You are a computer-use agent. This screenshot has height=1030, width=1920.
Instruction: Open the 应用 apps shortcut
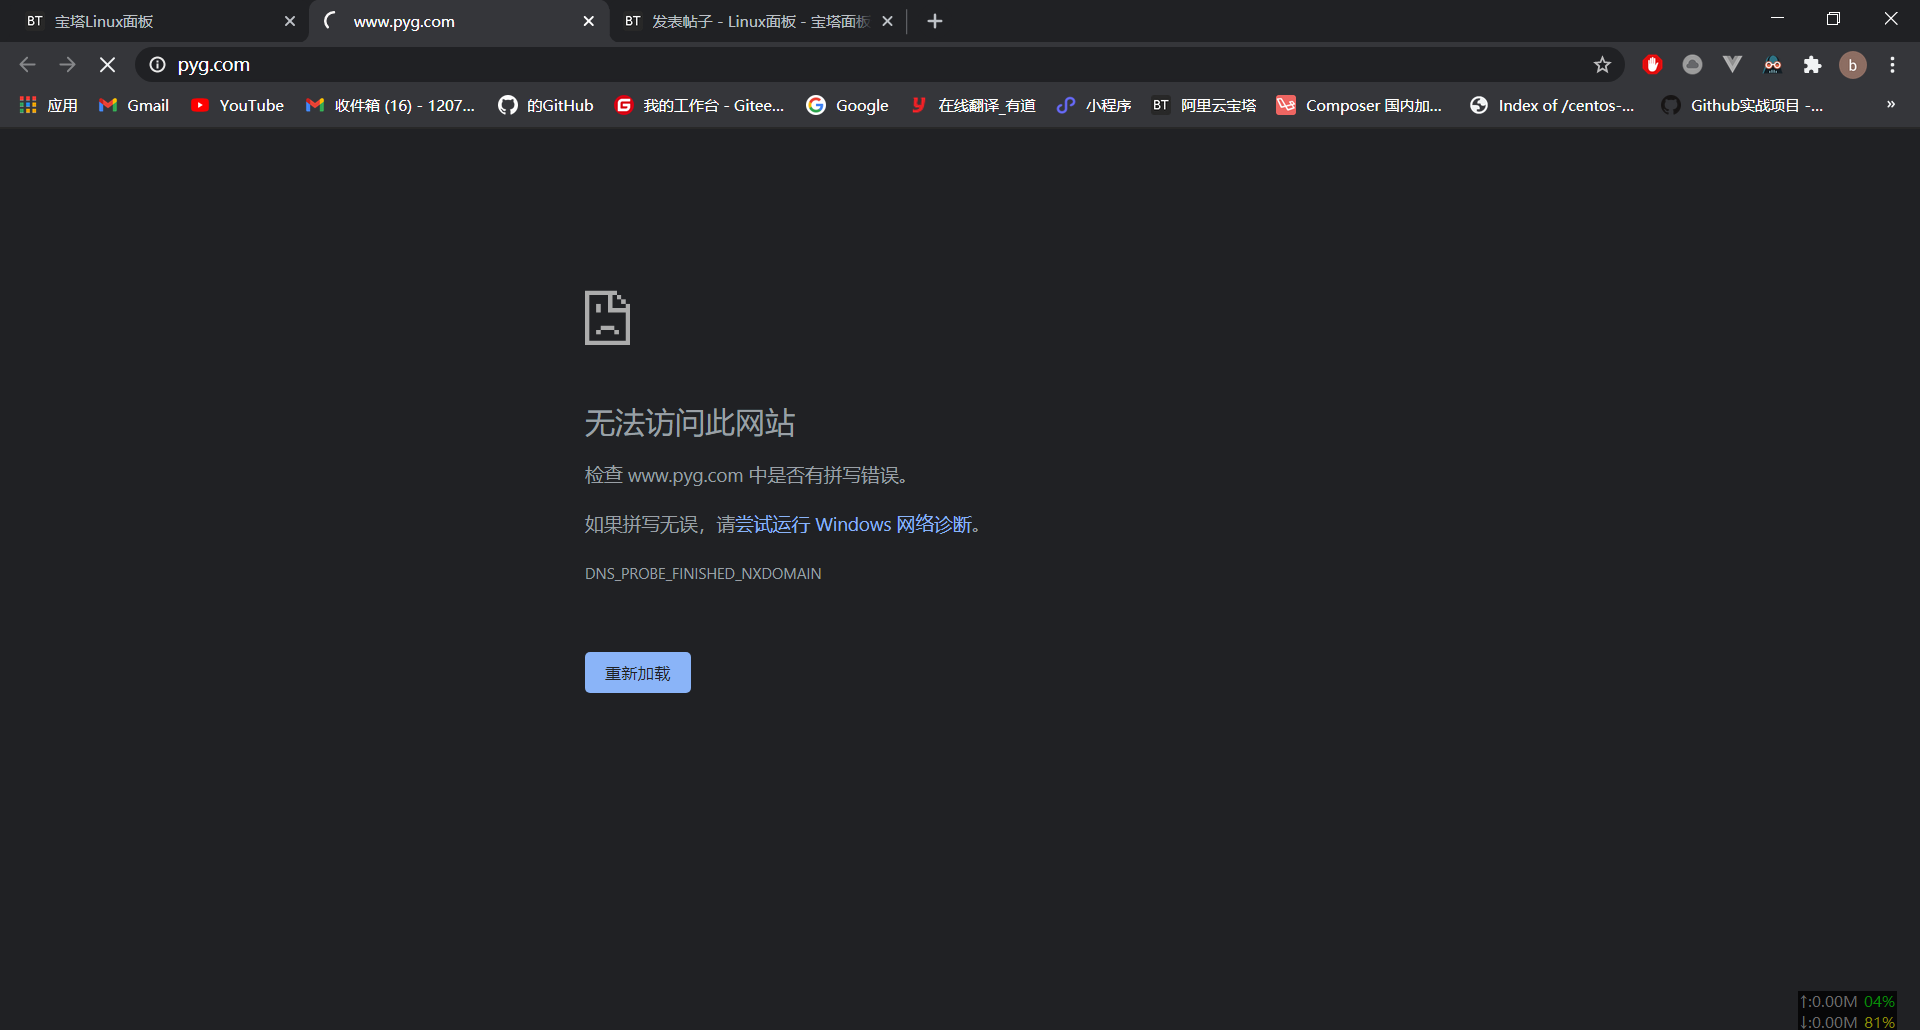click(48, 105)
